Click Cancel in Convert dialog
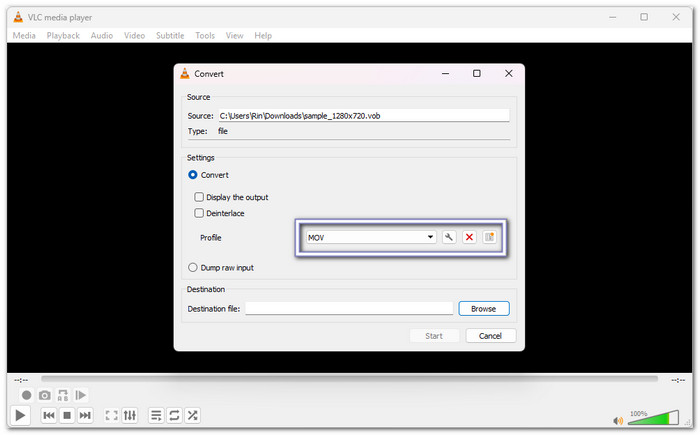The image size is (700, 435). point(490,336)
